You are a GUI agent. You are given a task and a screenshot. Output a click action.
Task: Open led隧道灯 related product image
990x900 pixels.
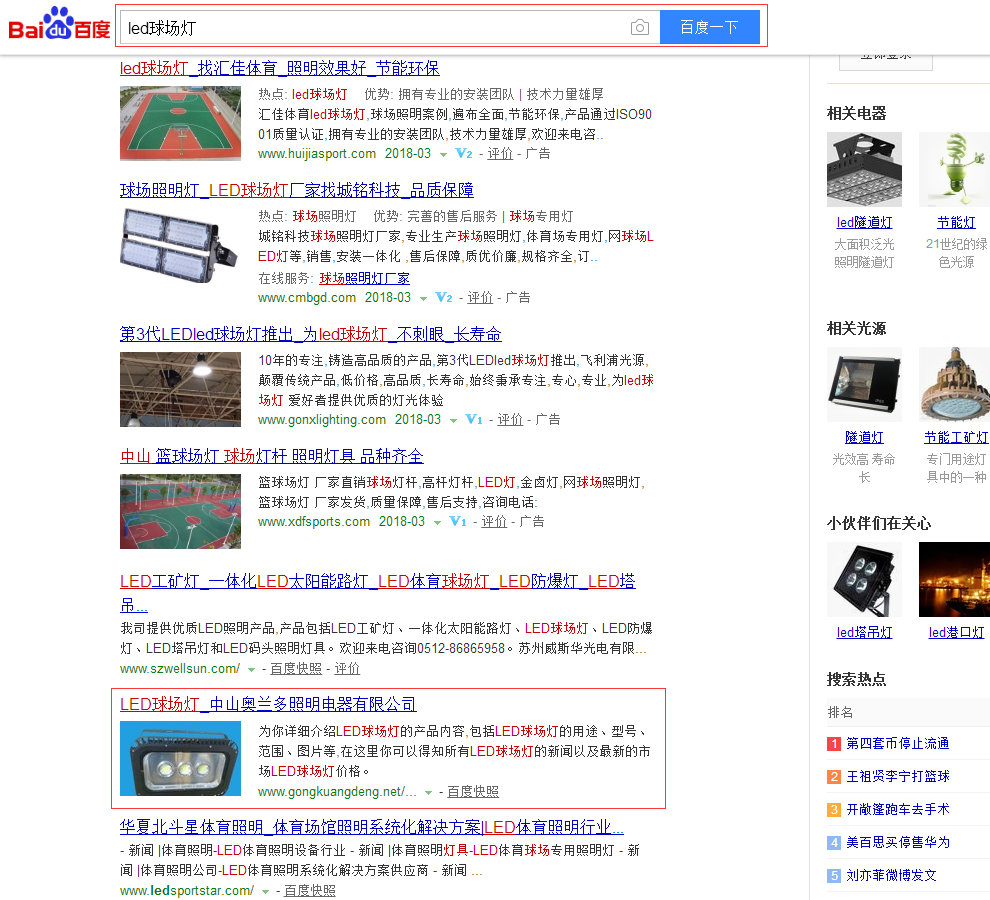click(864, 169)
